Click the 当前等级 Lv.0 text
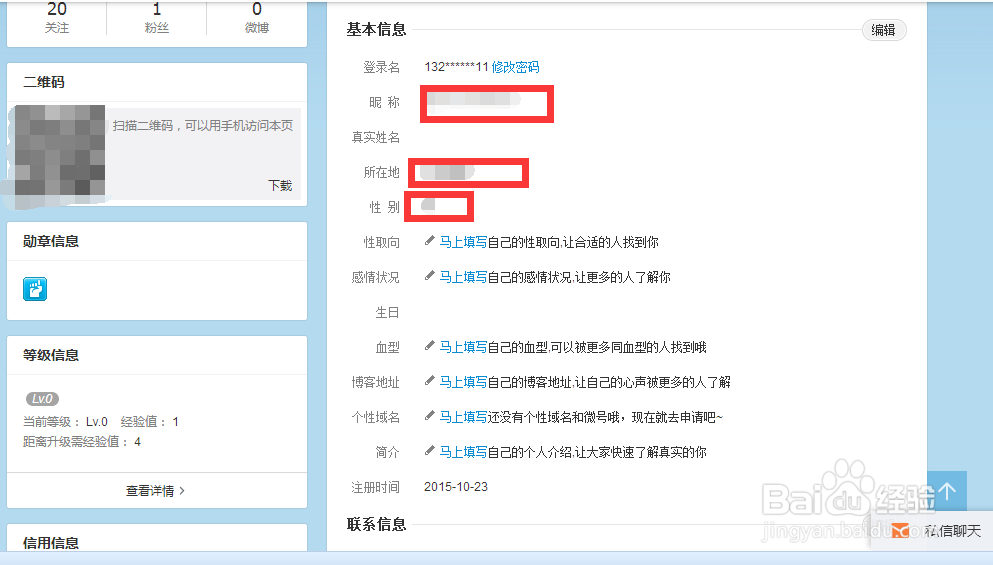 click(x=65, y=422)
